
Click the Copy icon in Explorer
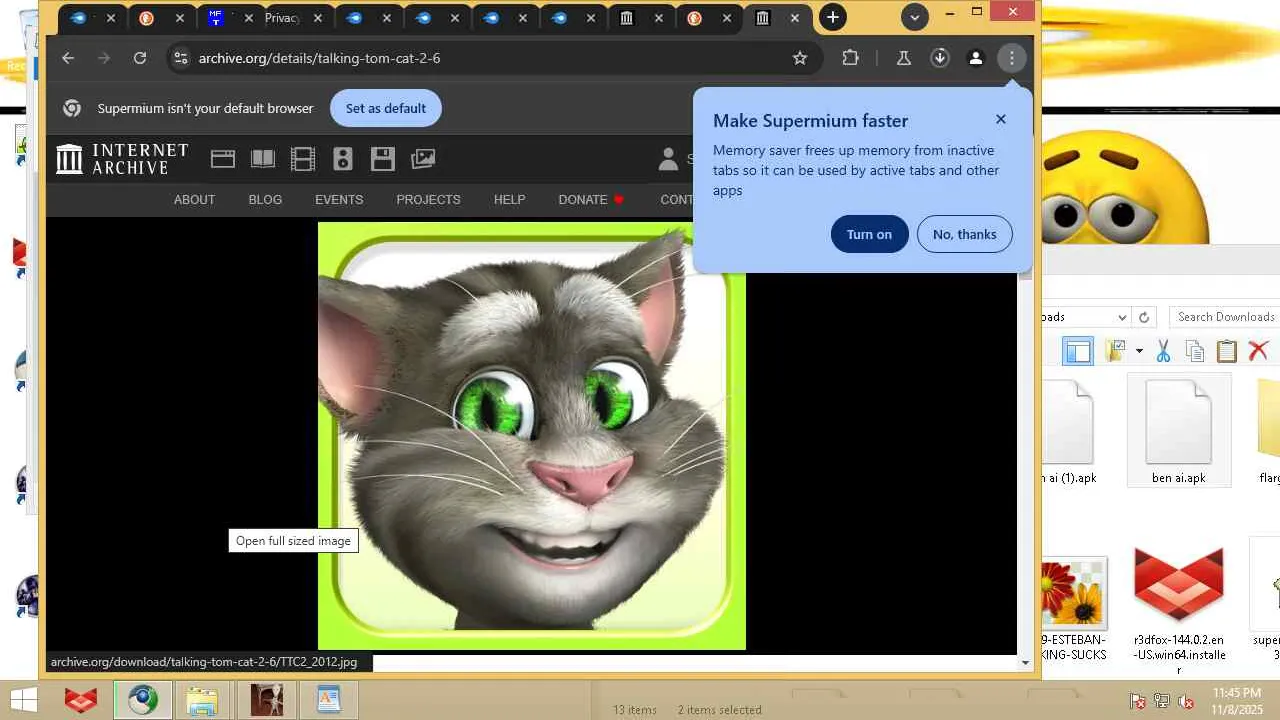(1194, 351)
